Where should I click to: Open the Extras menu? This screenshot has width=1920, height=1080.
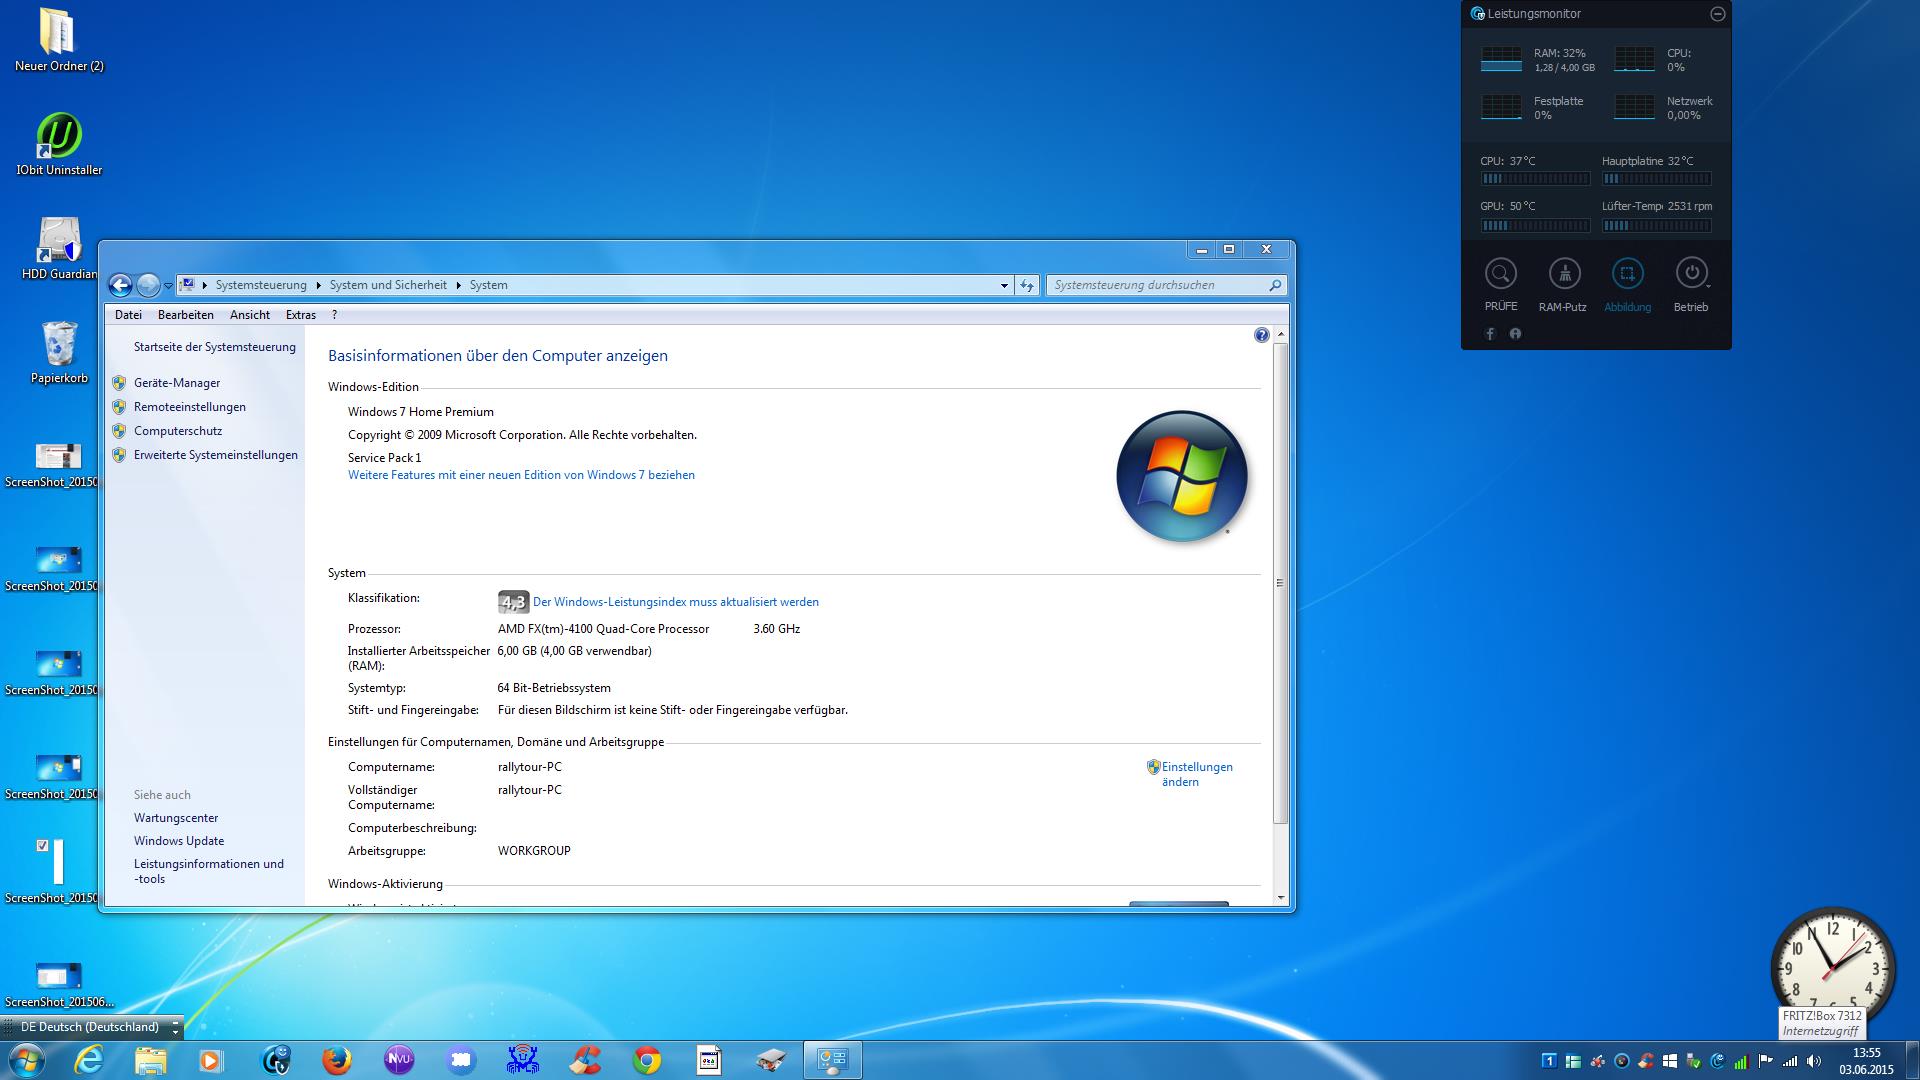300,314
